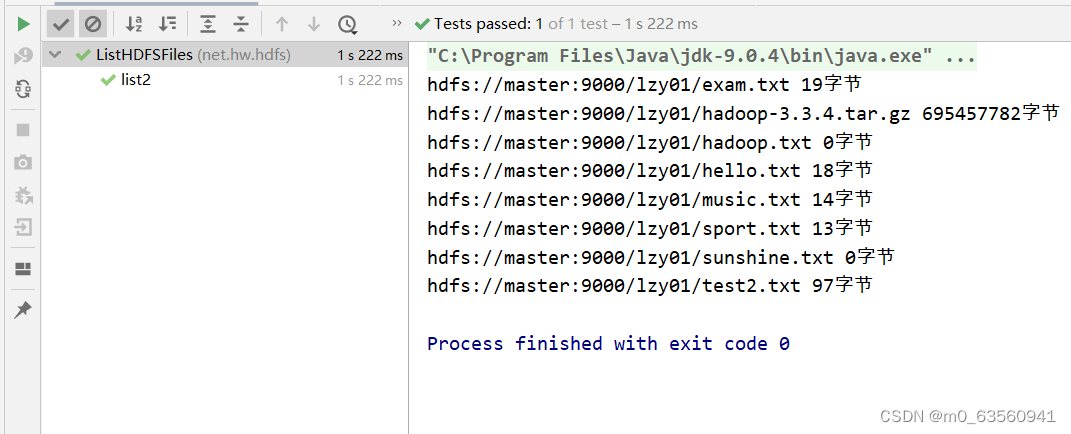Click the double chevron more toolbar button
The image size is (1071, 434).
coord(397,23)
